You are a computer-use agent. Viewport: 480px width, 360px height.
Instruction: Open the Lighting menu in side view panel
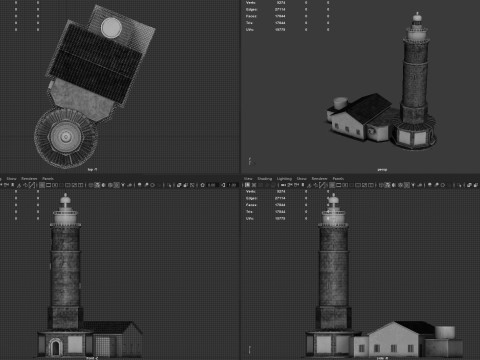click(x=284, y=179)
